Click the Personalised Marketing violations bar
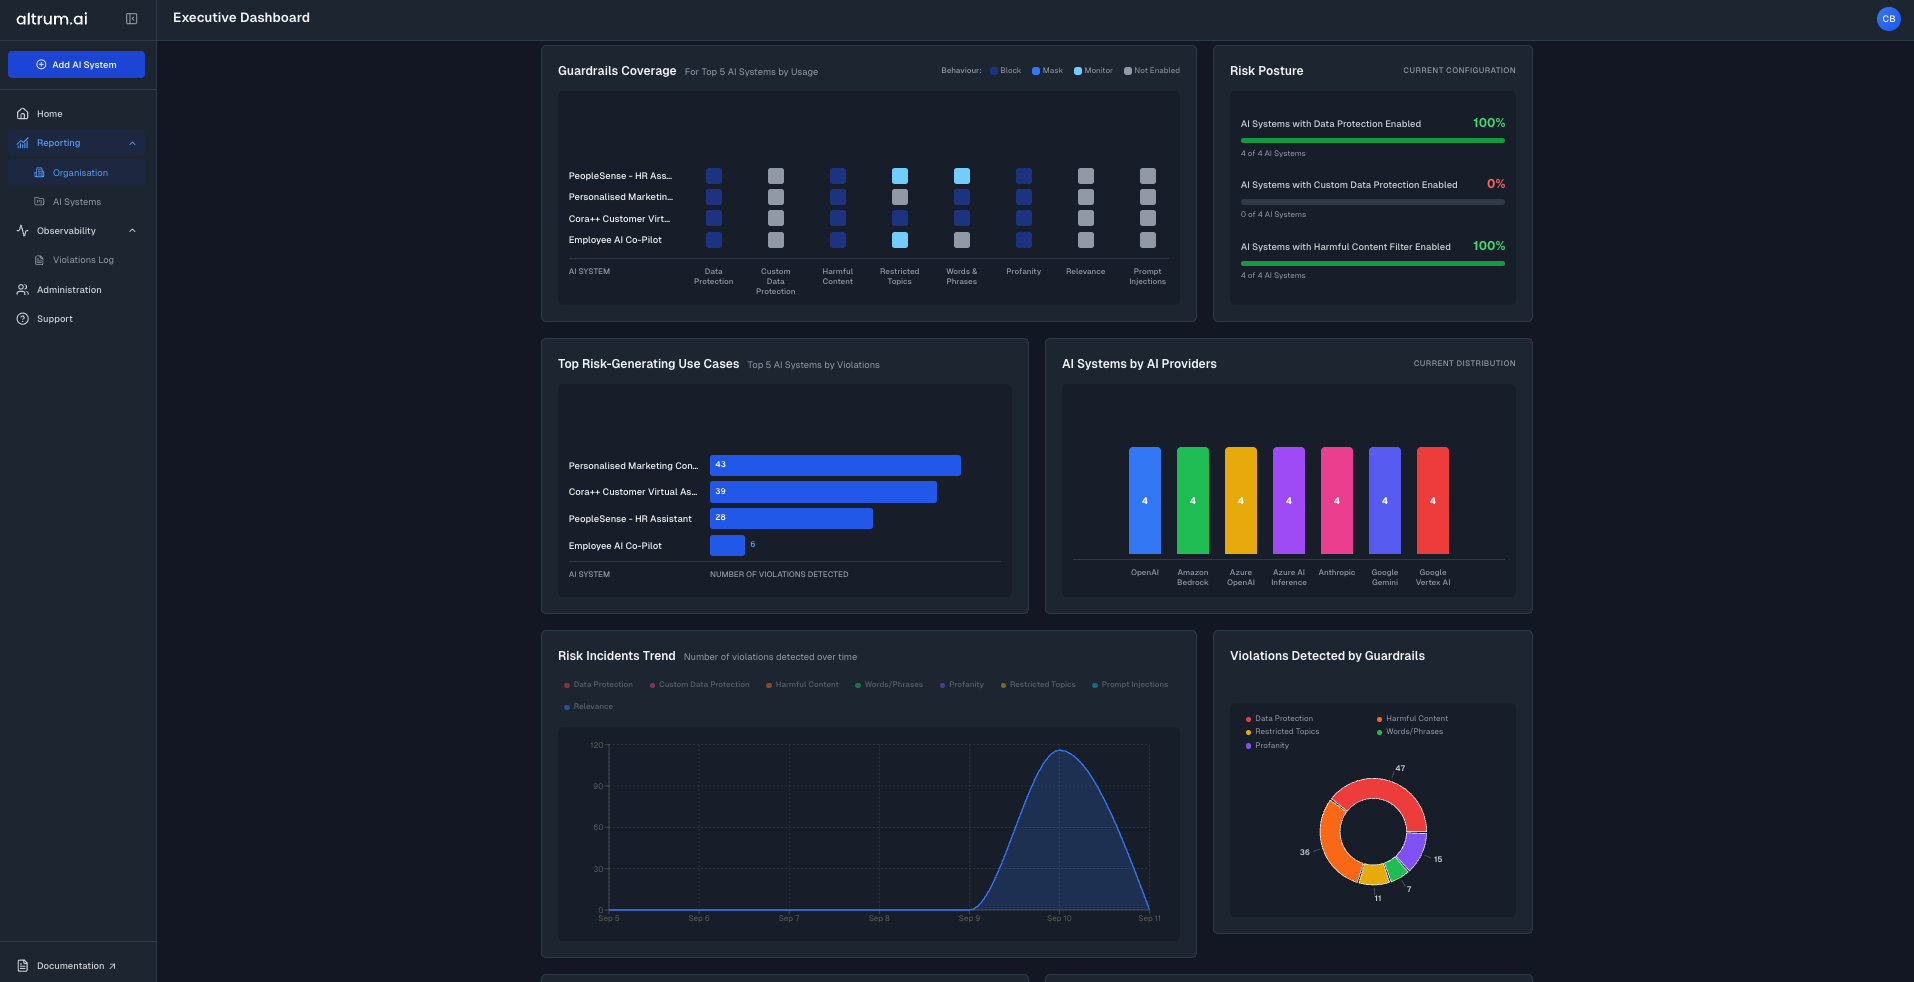The image size is (1914, 982). pos(835,465)
